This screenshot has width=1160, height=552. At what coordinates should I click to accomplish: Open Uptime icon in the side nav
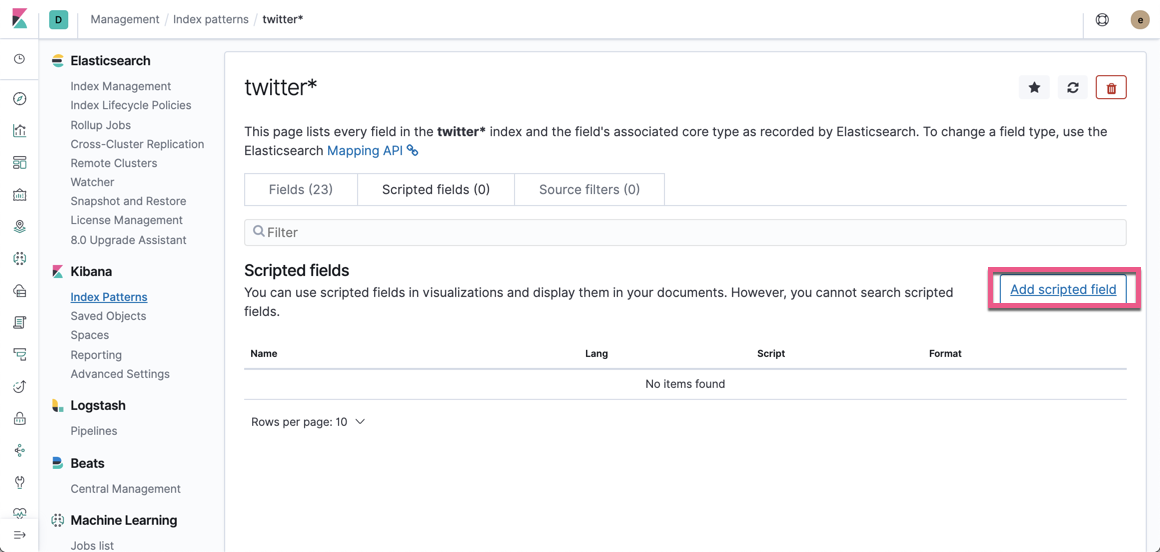(x=20, y=386)
